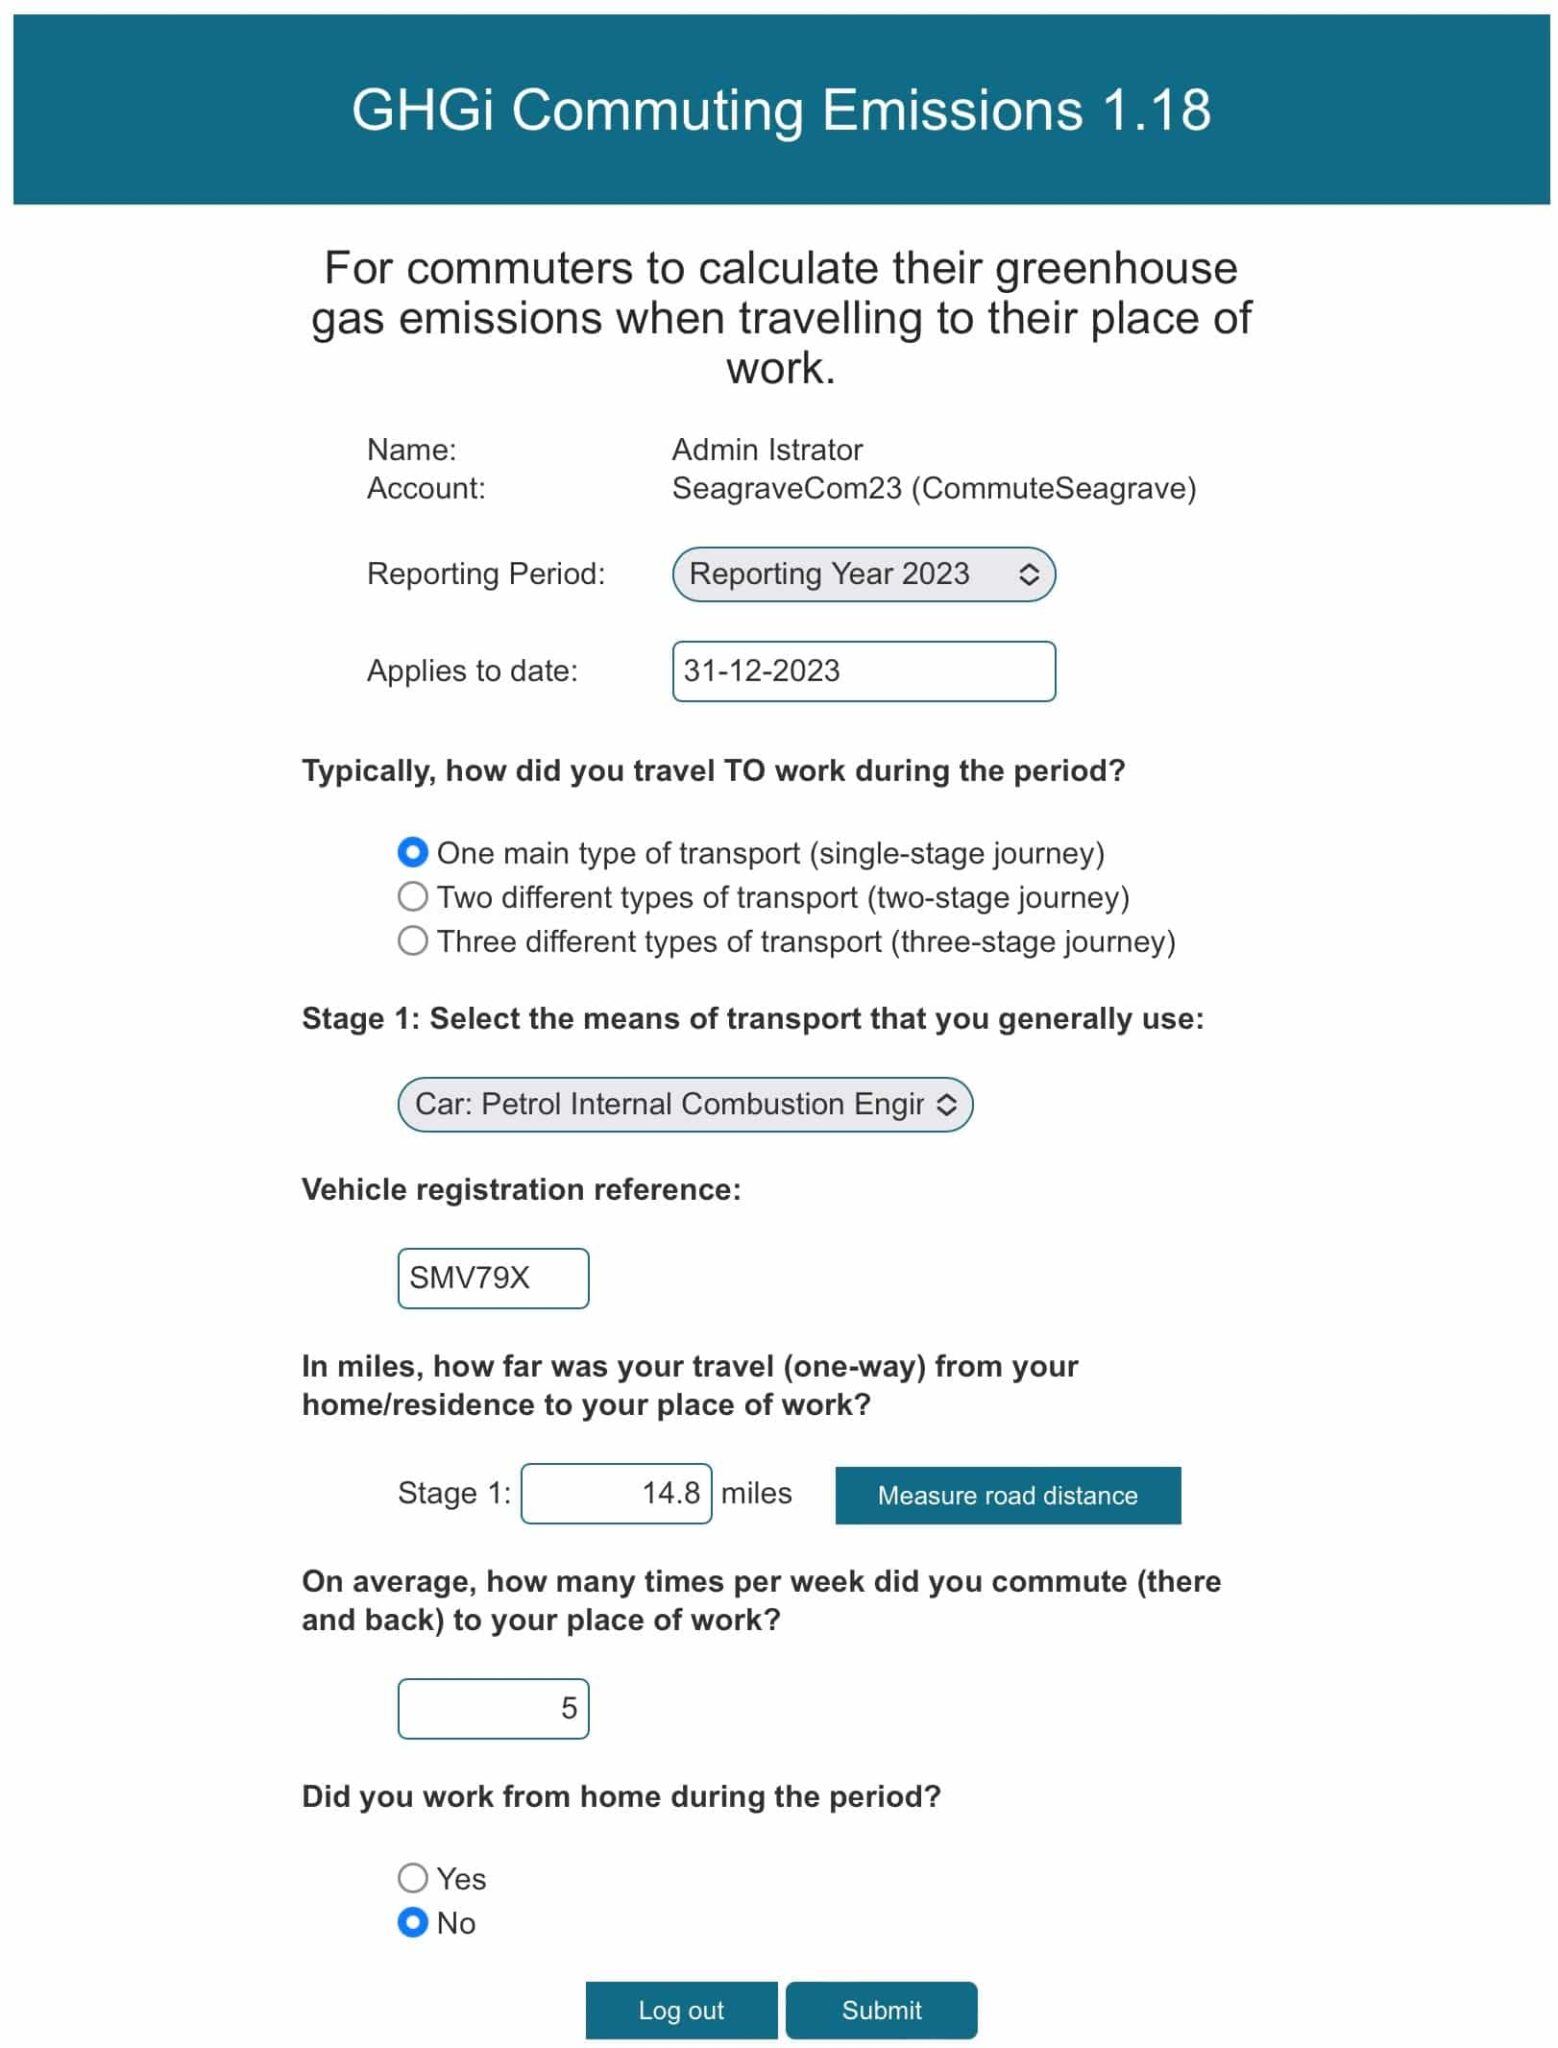Select the '31-12-2023' date text

[x=762, y=671]
